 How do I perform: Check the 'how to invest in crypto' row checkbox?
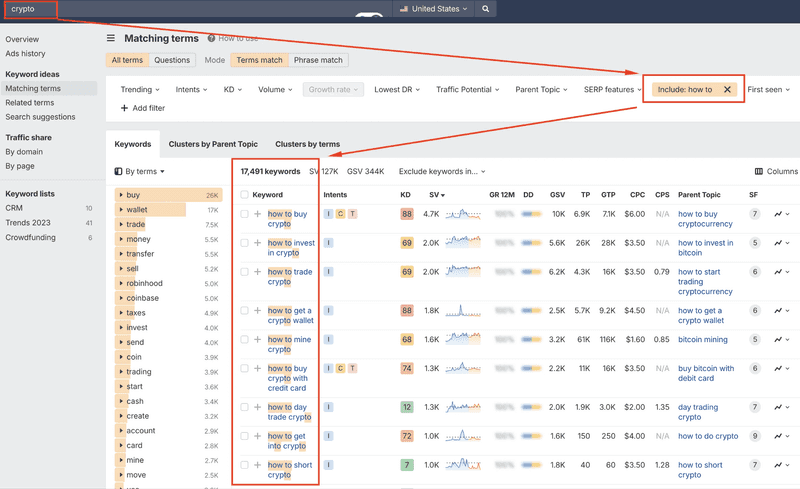click(244, 243)
